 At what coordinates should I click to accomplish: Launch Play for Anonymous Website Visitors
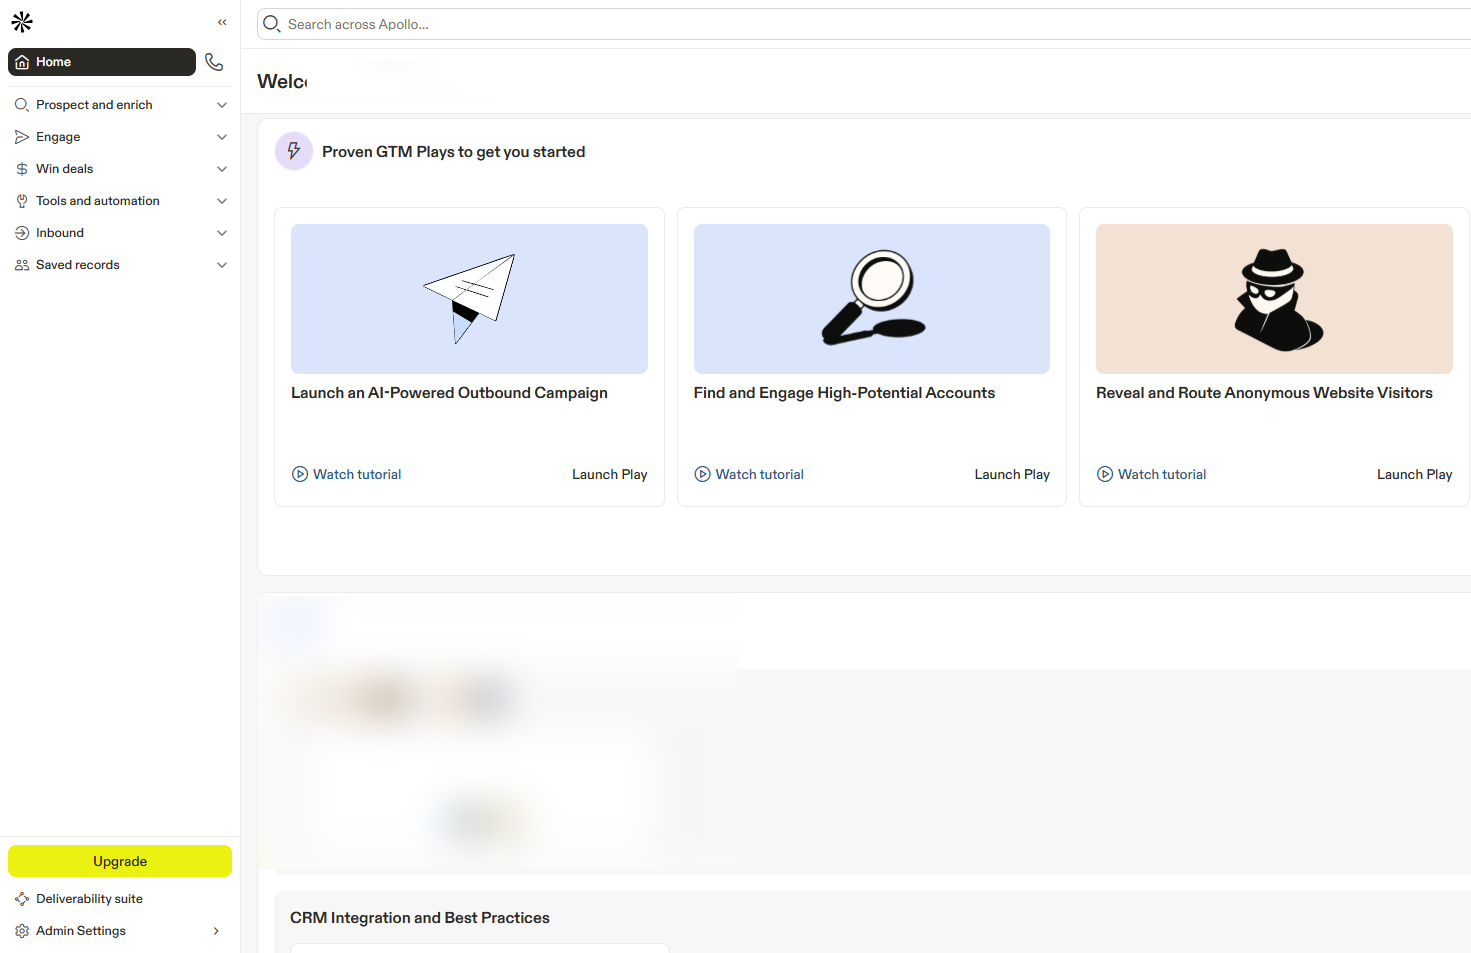tap(1414, 474)
